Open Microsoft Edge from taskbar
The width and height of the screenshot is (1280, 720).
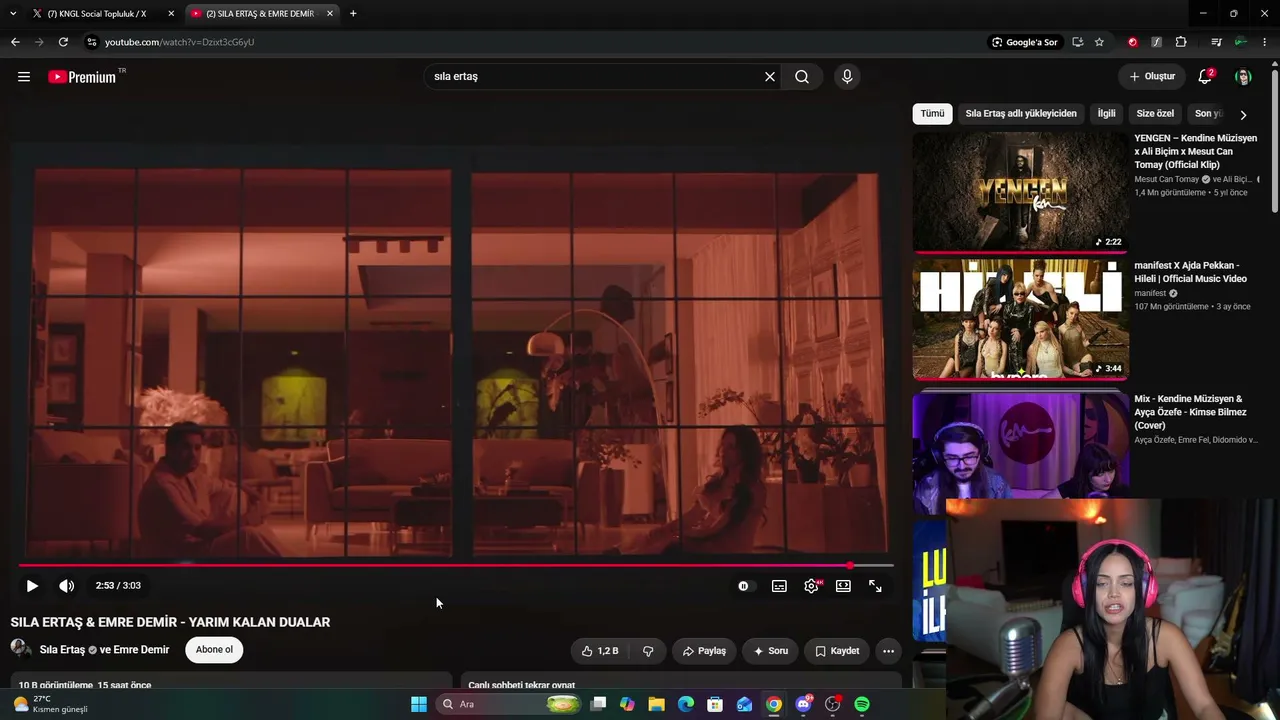[686, 704]
